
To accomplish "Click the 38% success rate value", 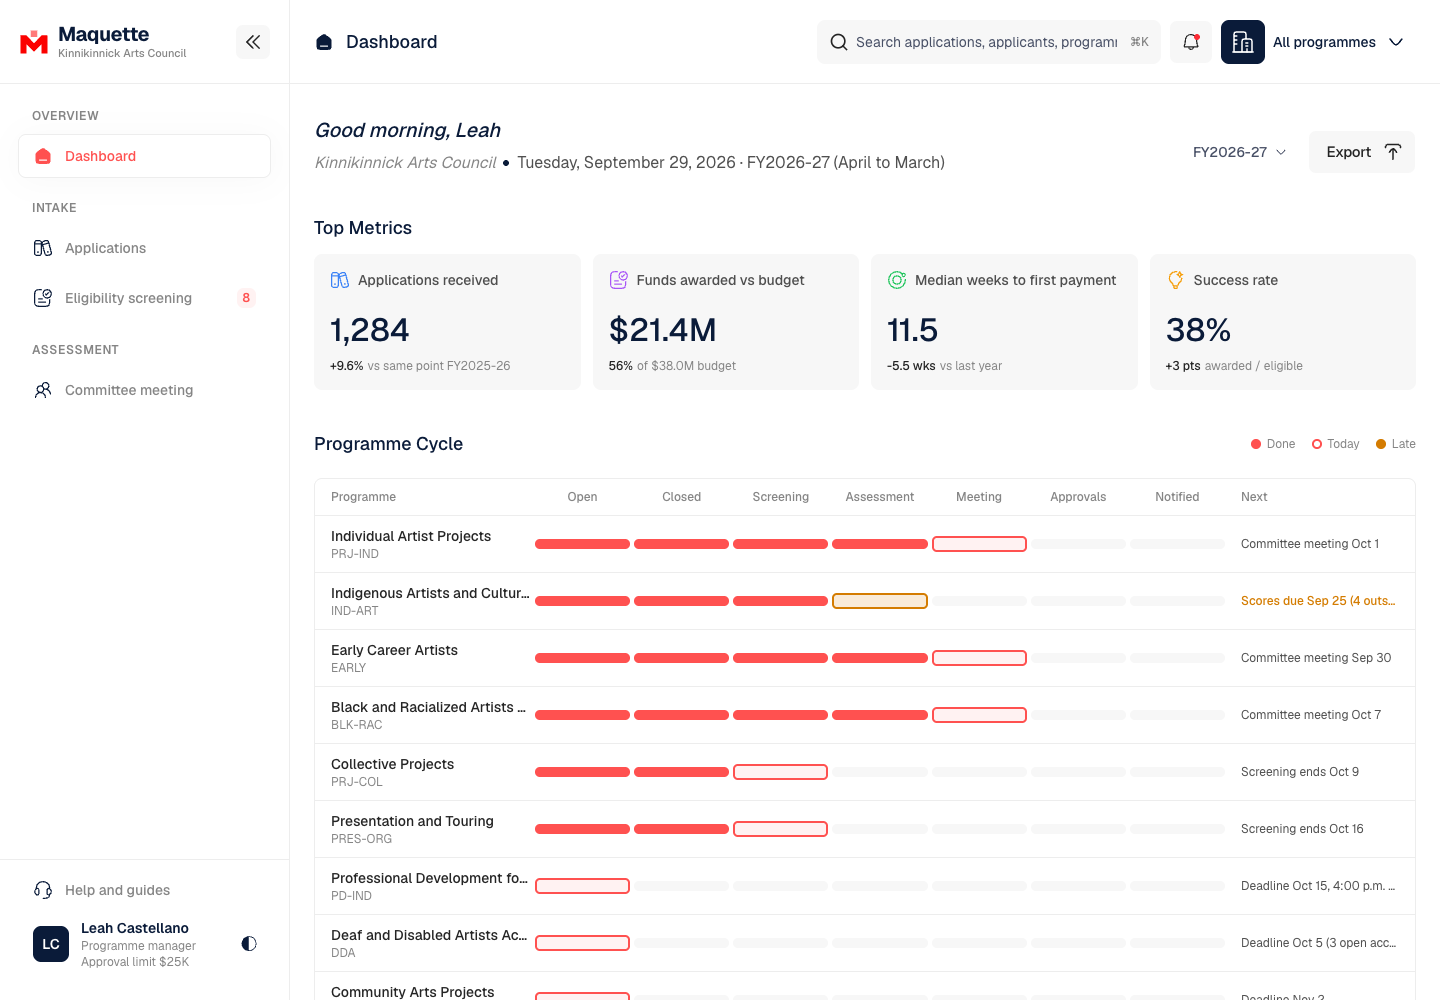I will tap(1198, 330).
